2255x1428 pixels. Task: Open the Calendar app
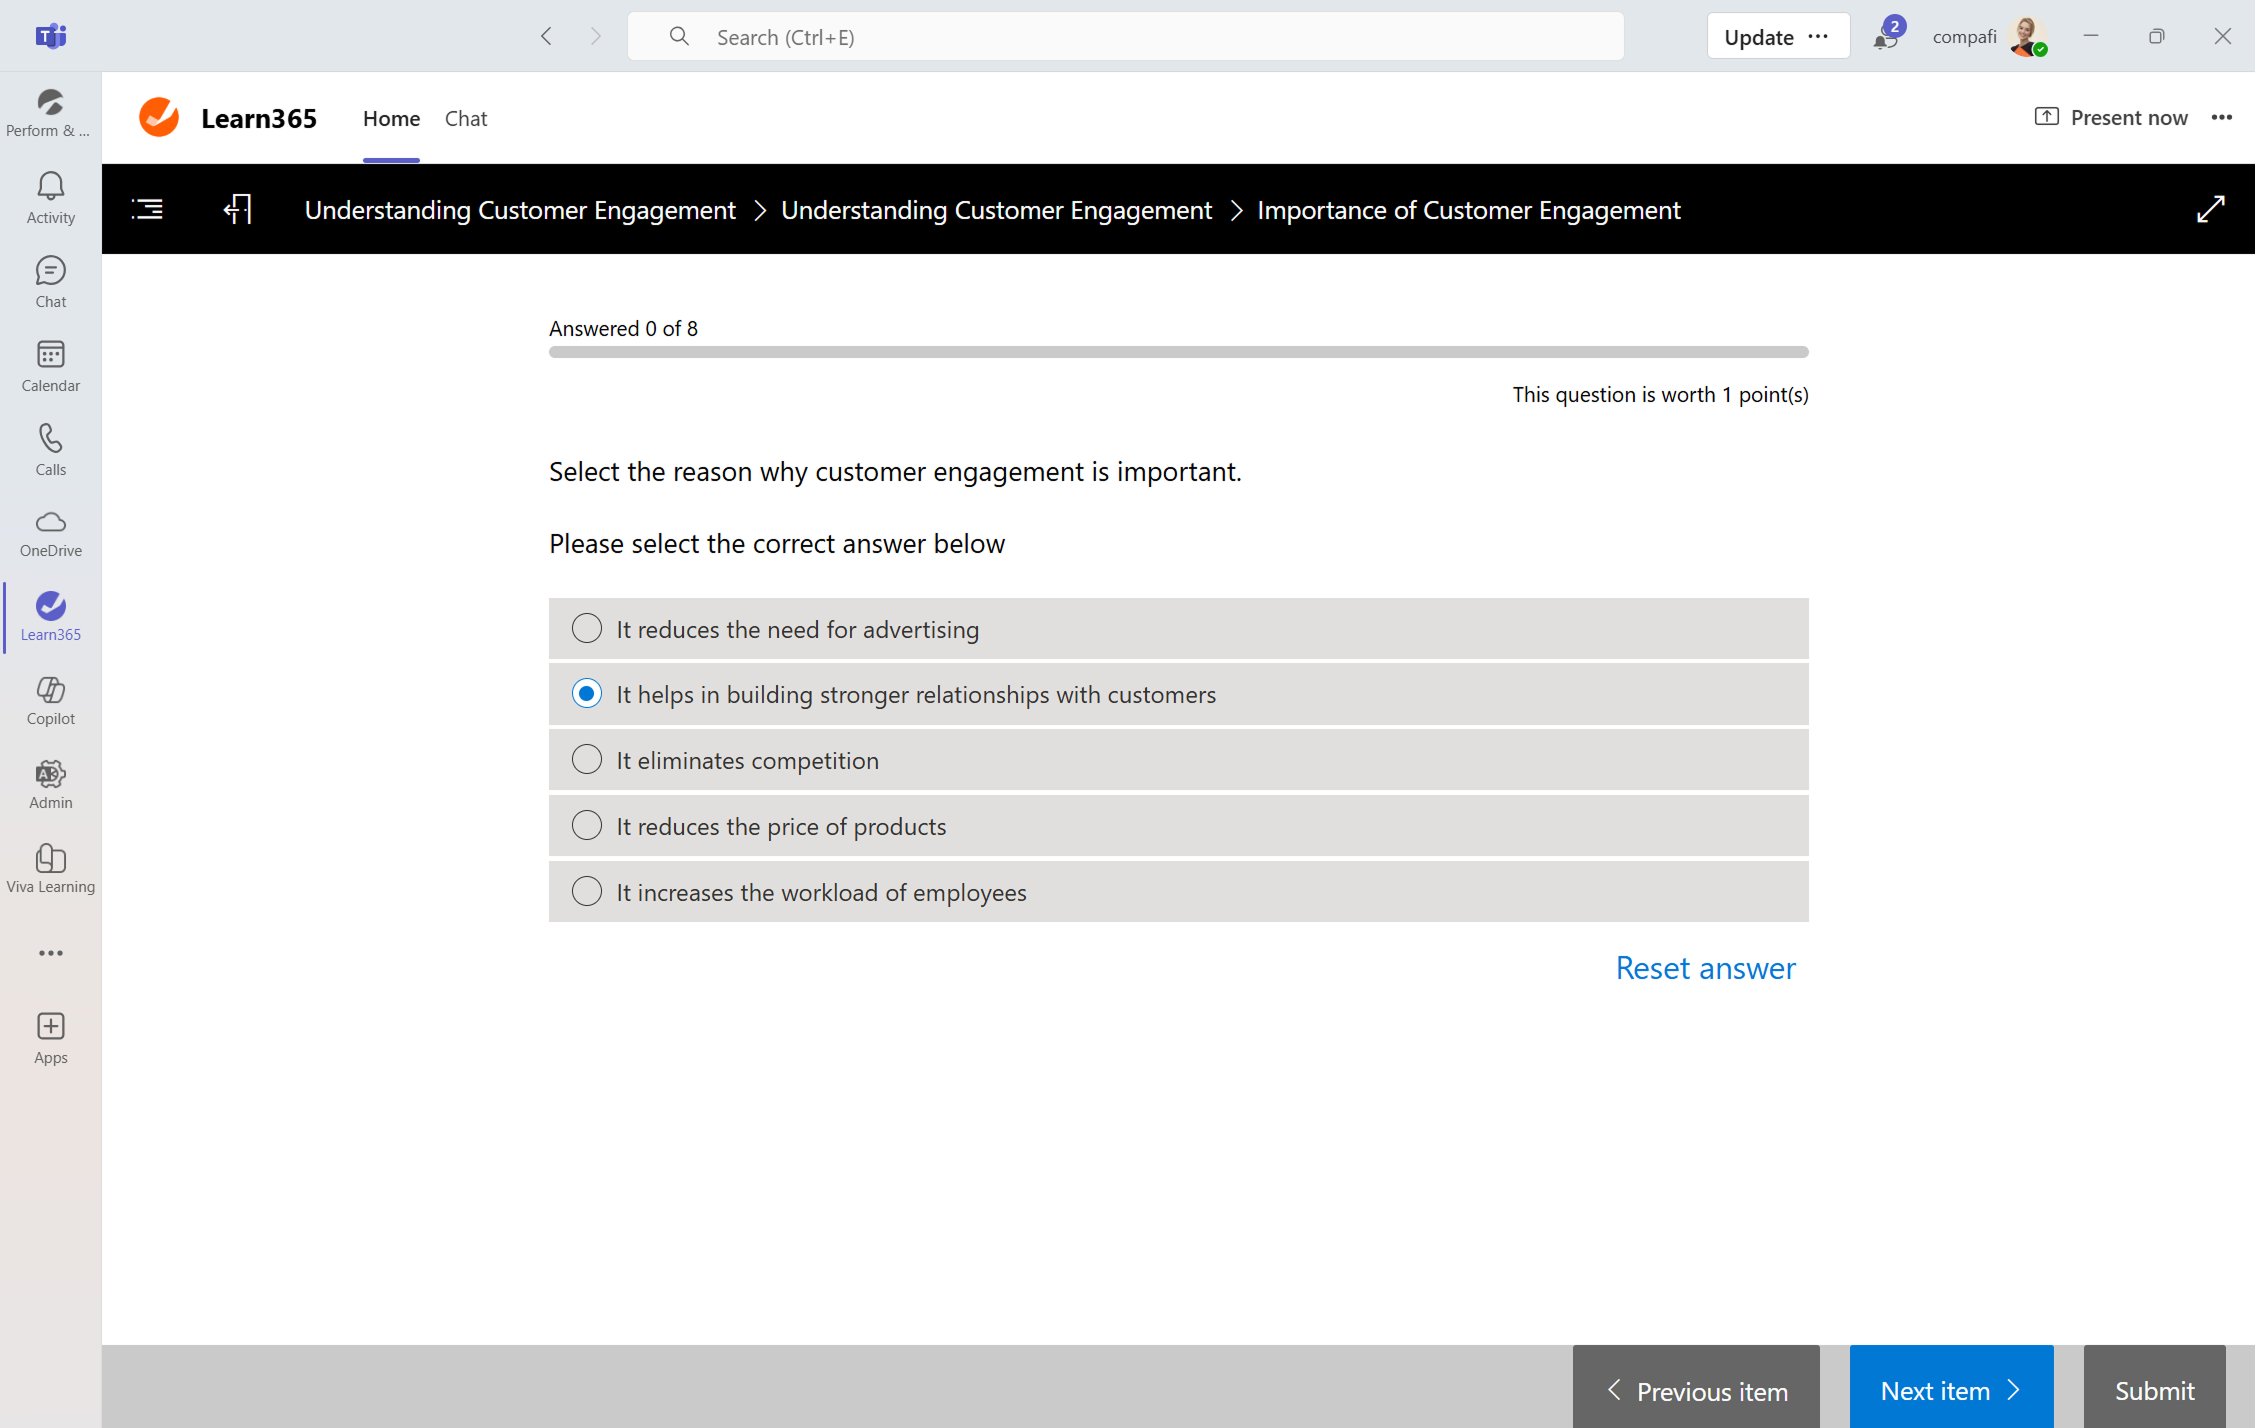pyautogui.click(x=50, y=366)
